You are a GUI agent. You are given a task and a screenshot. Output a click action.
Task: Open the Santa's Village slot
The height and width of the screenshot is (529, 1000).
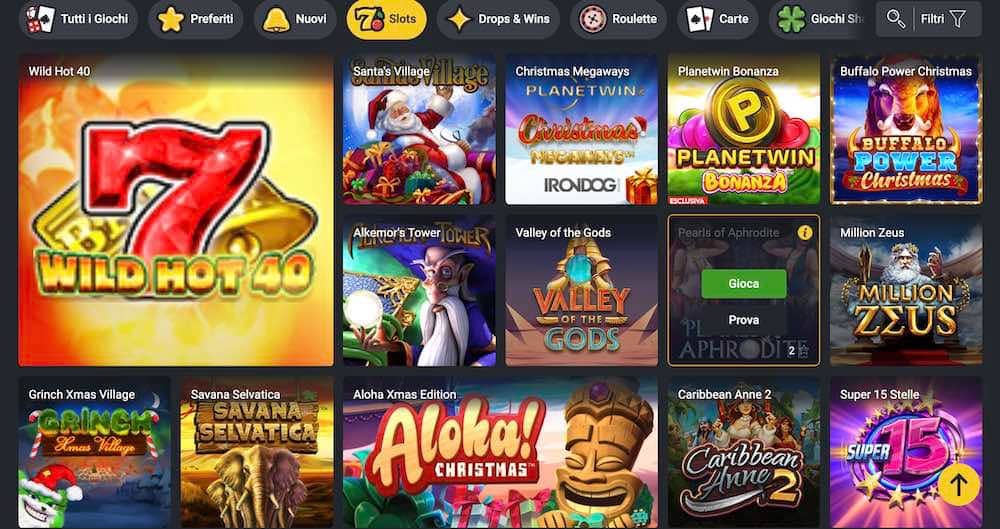(x=419, y=130)
